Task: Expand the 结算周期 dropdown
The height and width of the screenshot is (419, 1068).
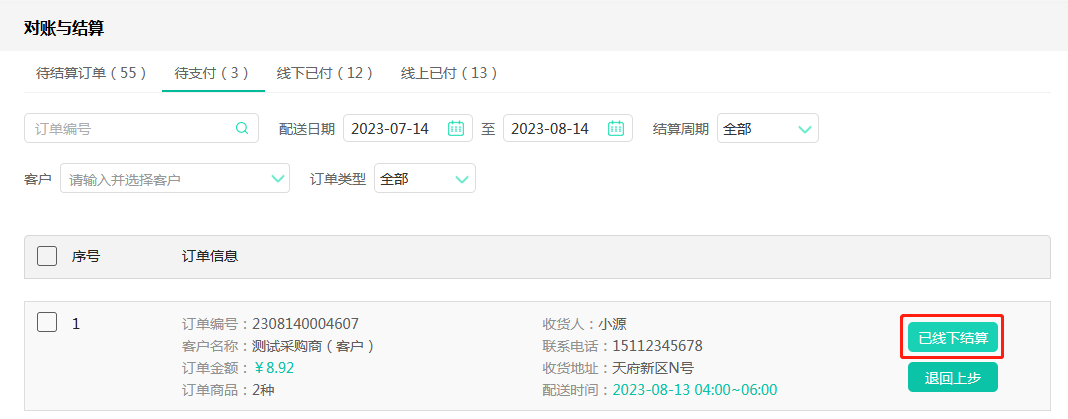Action: pyautogui.click(x=767, y=129)
